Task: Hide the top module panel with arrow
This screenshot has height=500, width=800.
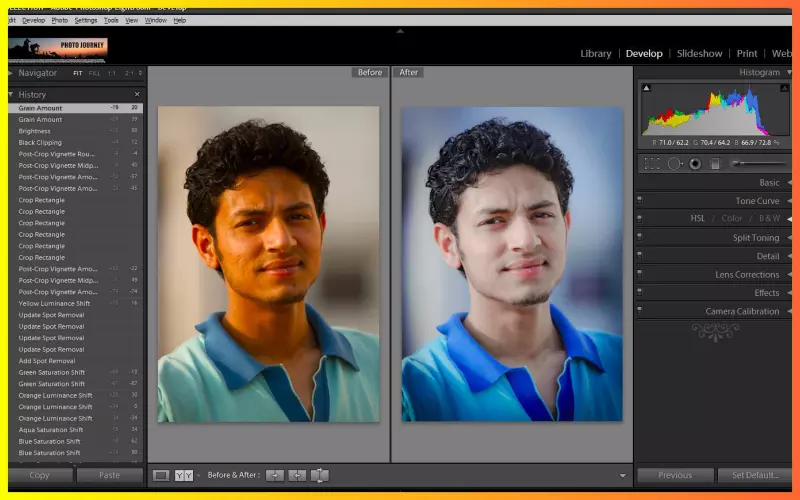Action: pos(400,31)
